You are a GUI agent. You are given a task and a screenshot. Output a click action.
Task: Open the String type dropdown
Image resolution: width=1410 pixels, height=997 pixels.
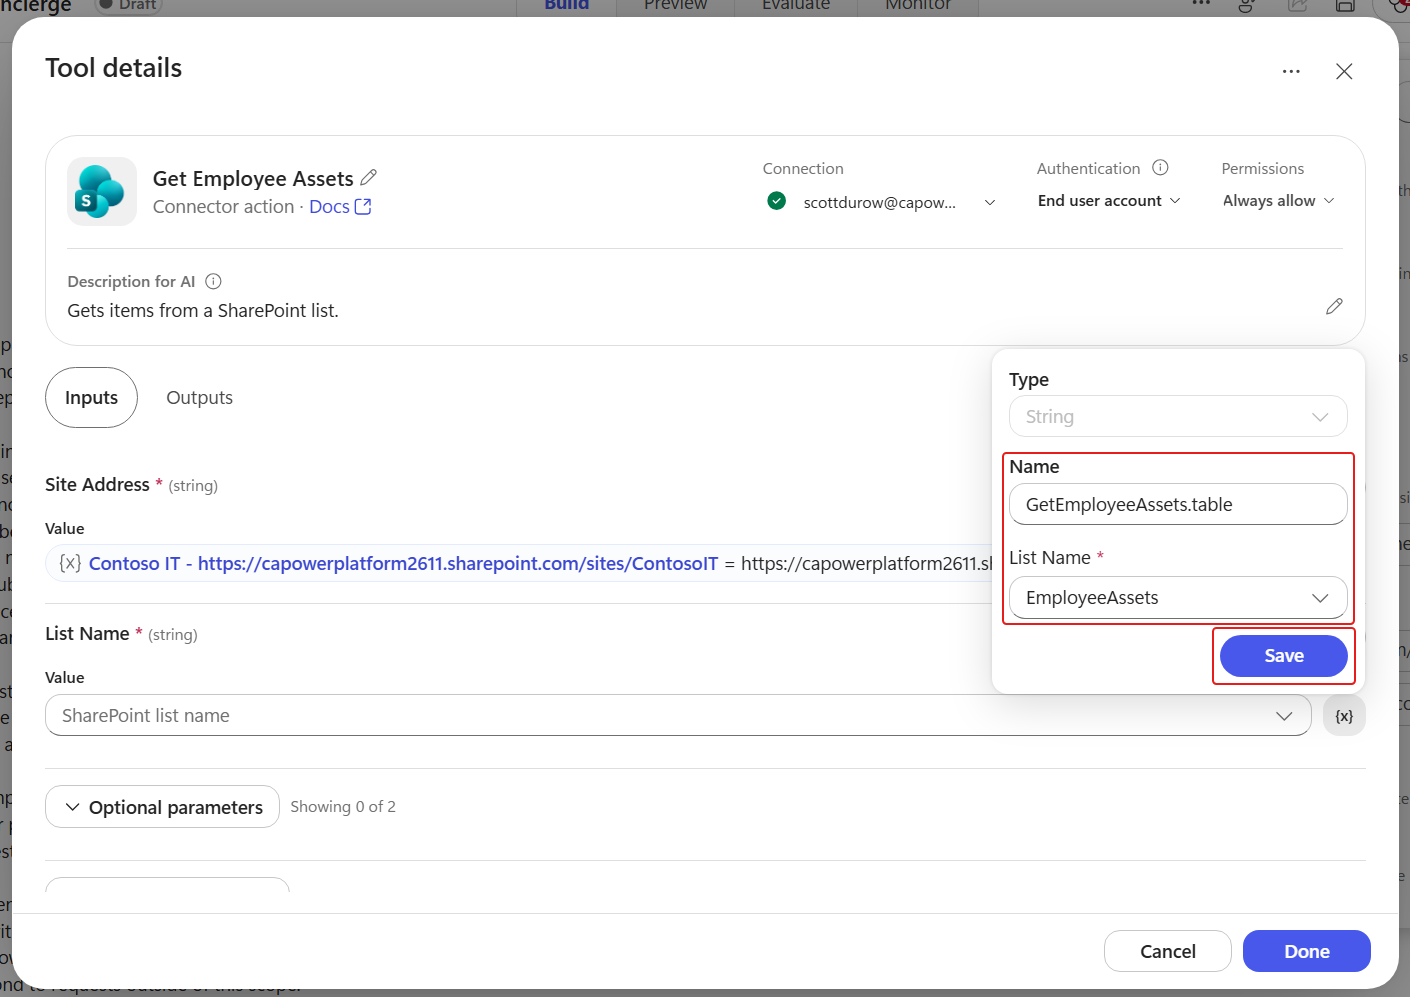[1178, 417]
